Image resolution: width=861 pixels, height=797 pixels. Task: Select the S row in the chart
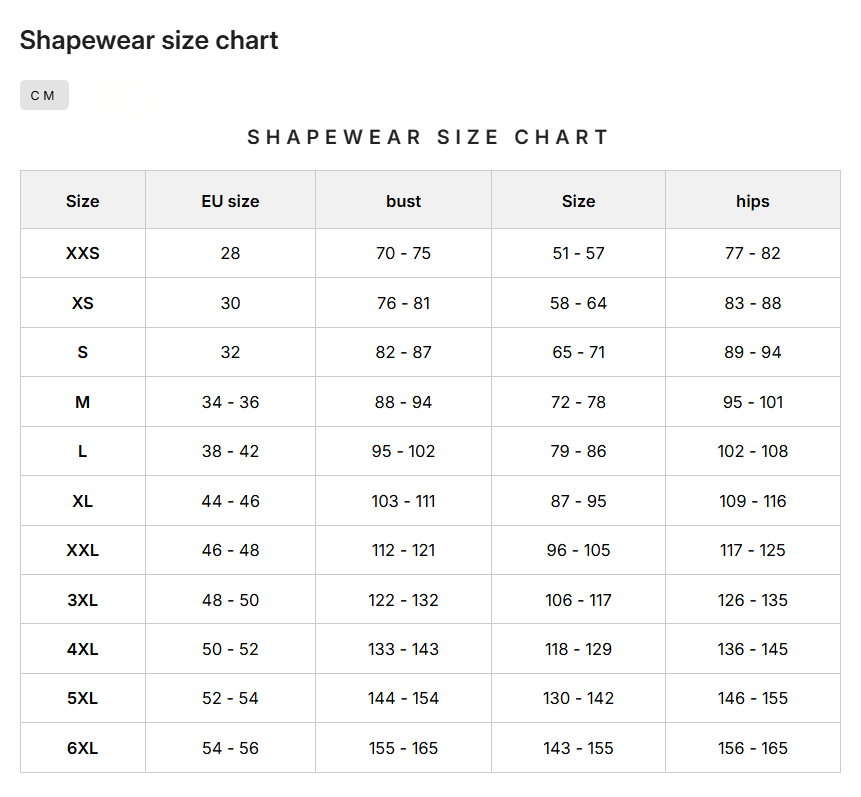[82, 352]
